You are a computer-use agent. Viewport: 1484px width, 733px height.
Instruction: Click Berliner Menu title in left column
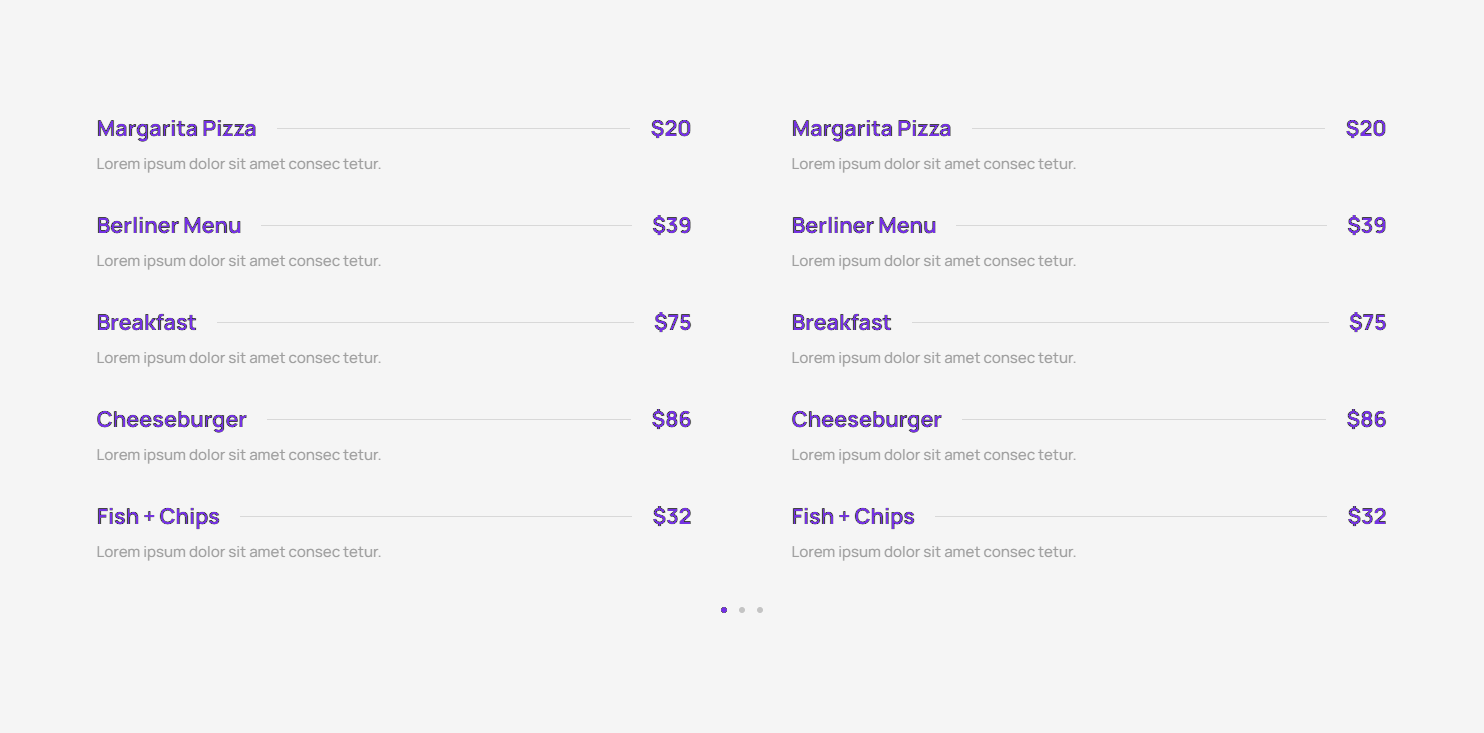(x=169, y=226)
